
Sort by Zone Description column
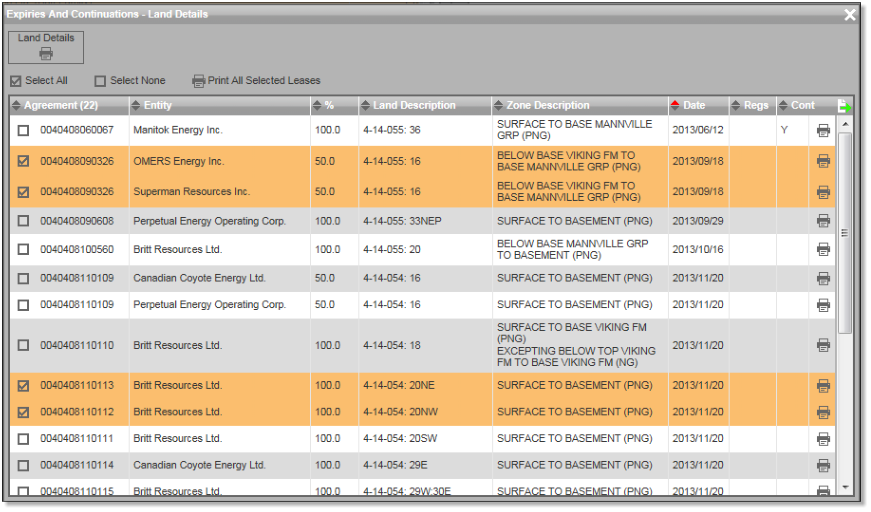[580, 106]
